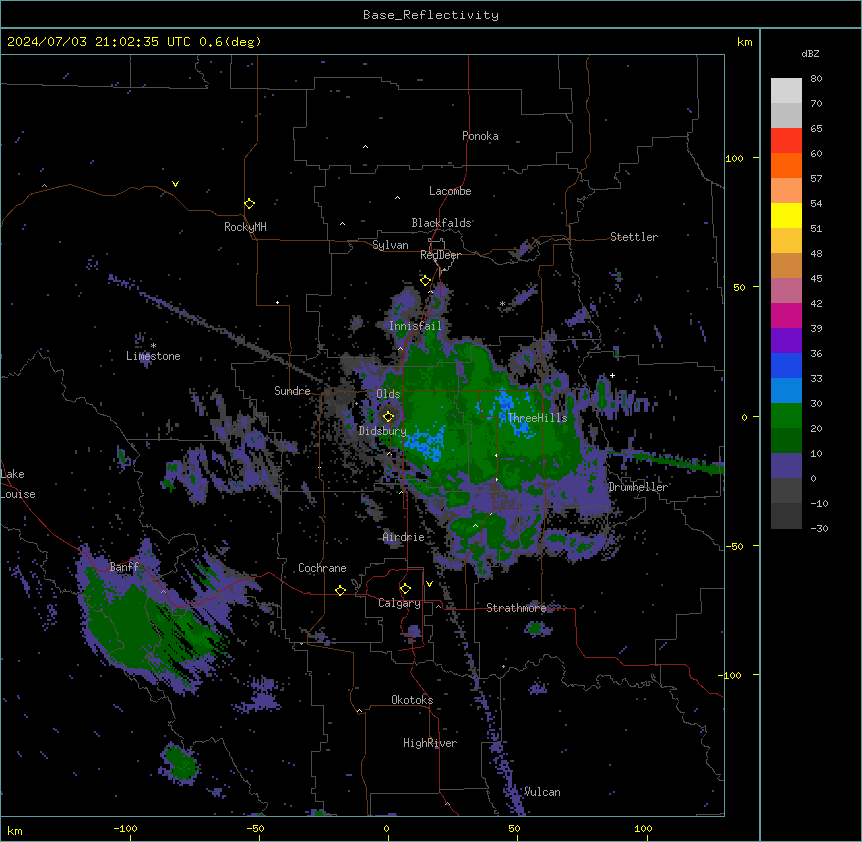Viewport: 862px width, 842px height.
Task: Click the Airdrie city label
Action: point(404,537)
